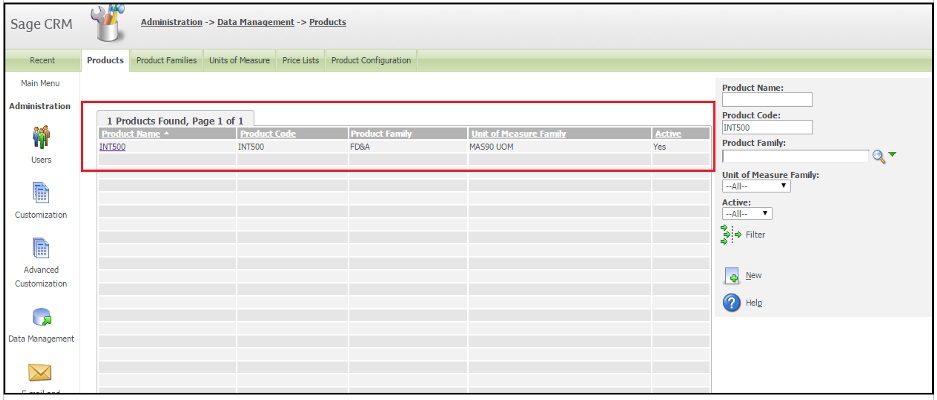Open the Data Management icon
937x400 pixels.
[41, 317]
